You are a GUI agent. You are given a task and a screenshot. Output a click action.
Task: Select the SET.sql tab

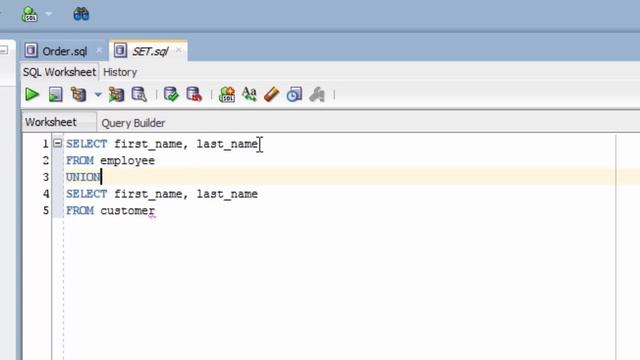(150, 51)
